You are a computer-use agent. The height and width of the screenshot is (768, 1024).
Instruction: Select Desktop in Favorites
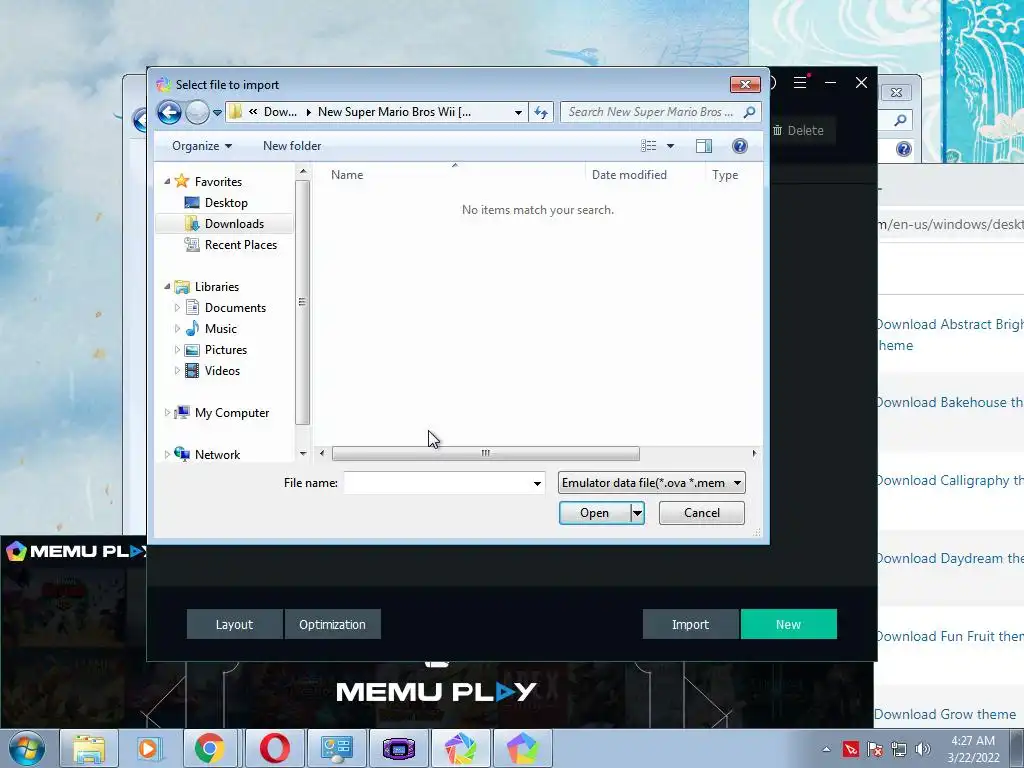[x=226, y=202]
